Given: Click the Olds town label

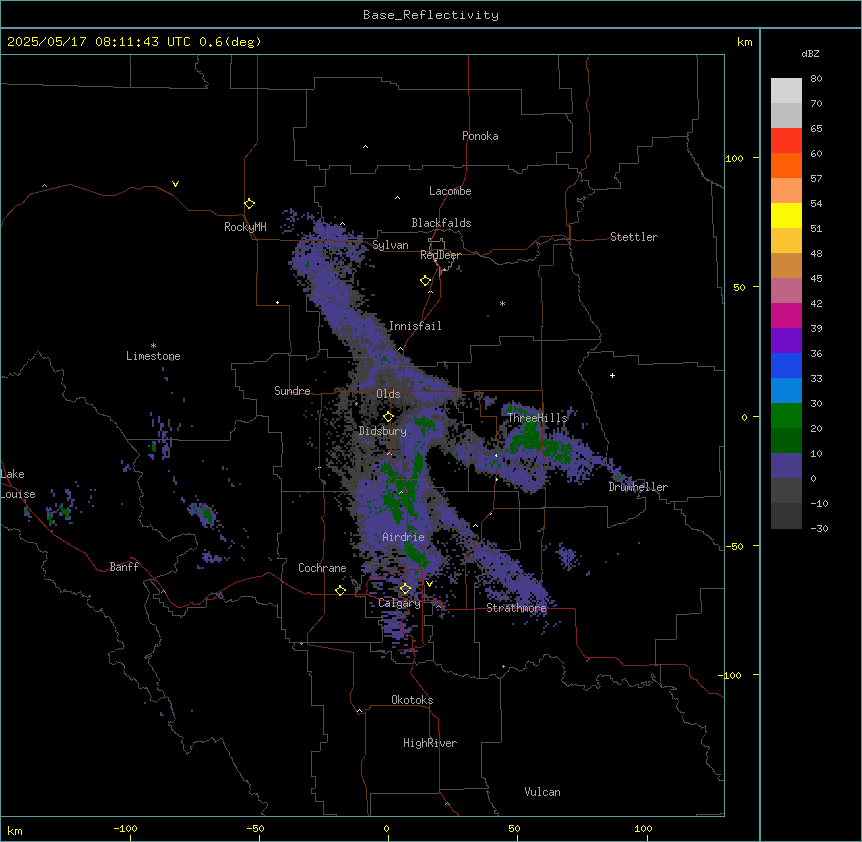Looking at the screenshot, I should coord(388,394).
